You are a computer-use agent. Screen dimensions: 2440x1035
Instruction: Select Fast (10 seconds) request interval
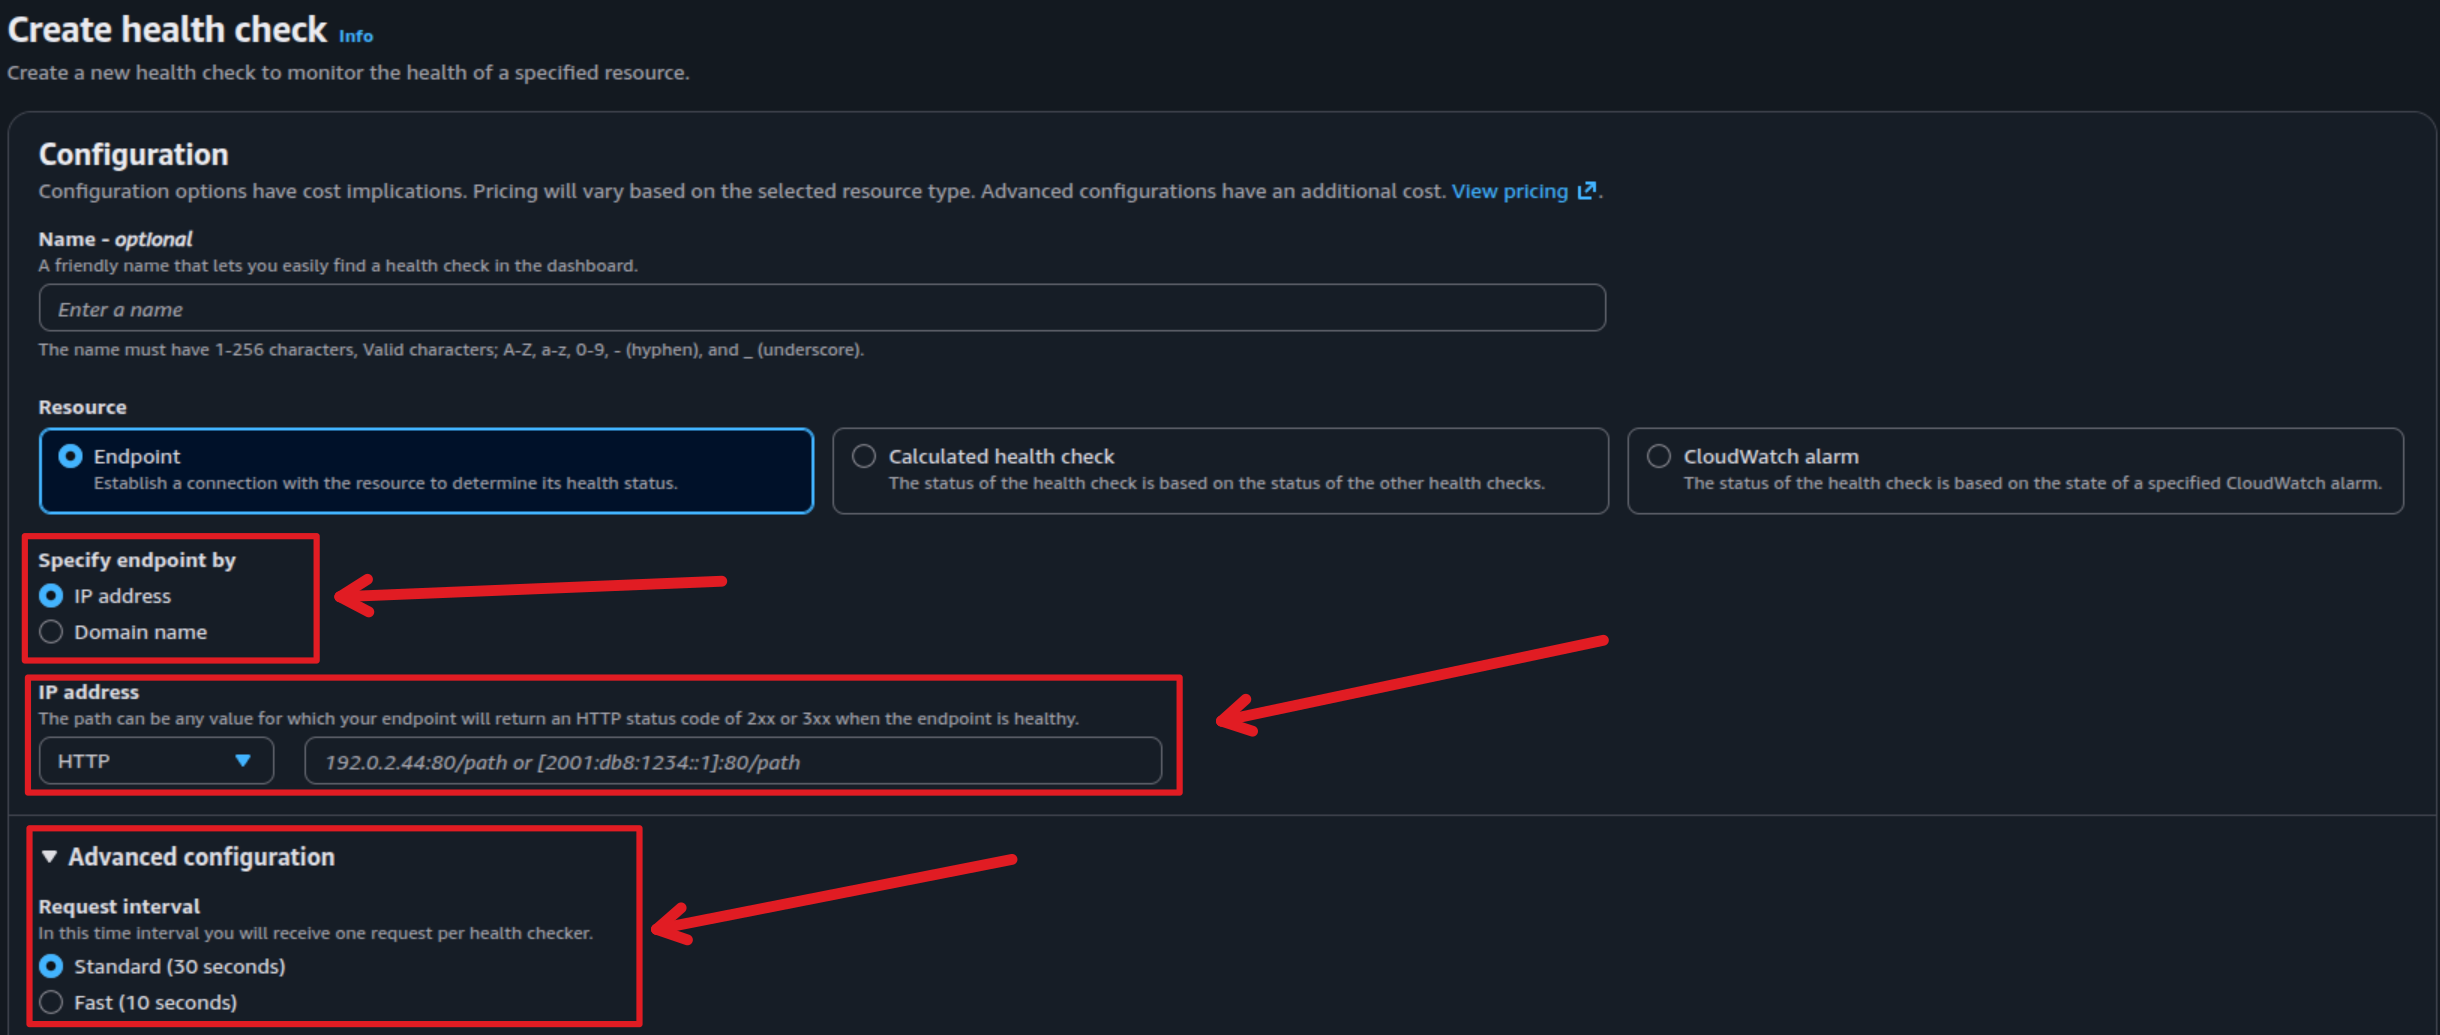coord(51,1002)
